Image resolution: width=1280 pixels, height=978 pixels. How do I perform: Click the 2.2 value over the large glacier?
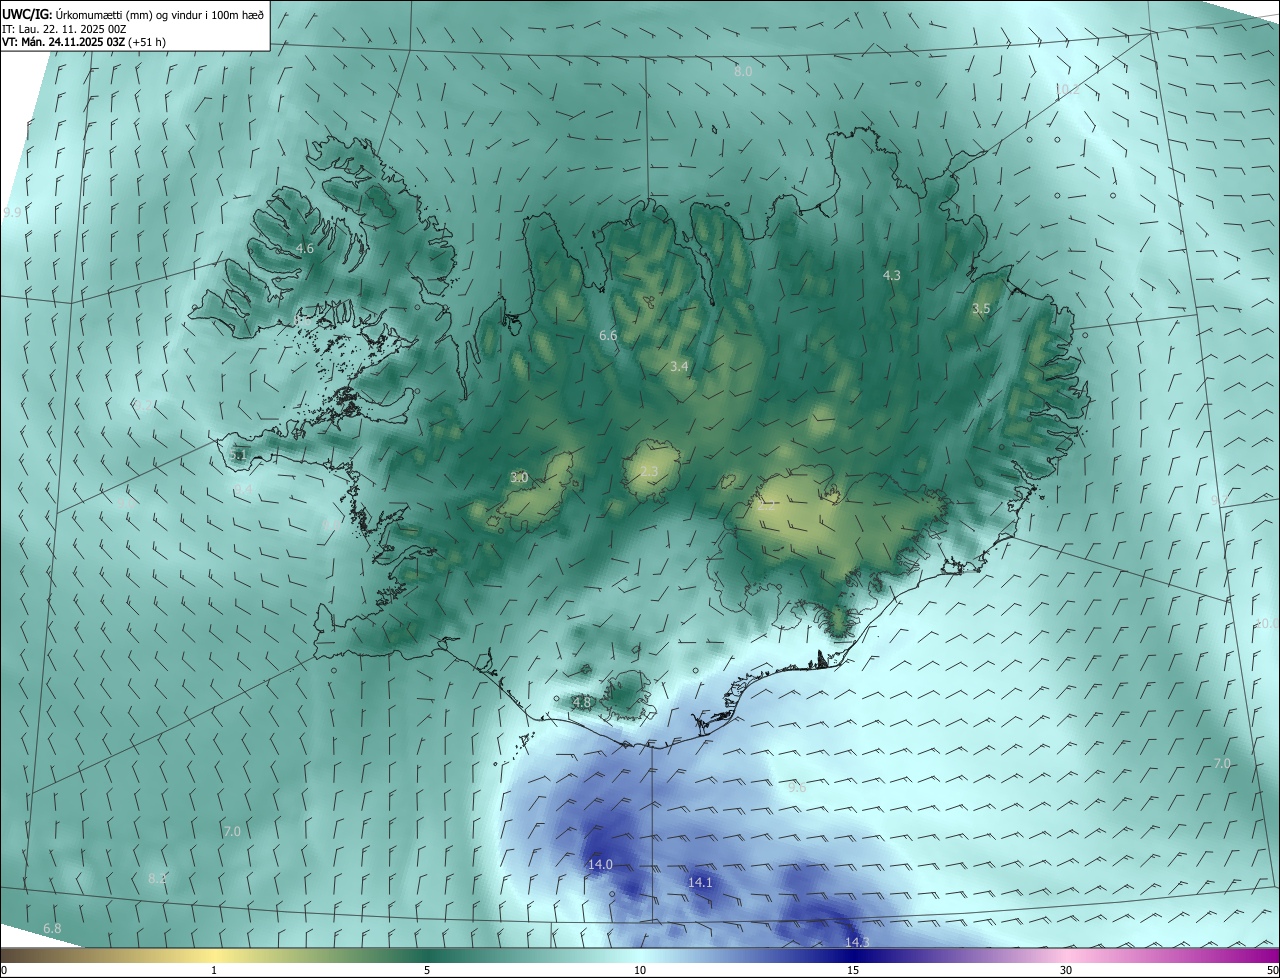(x=767, y=506)
